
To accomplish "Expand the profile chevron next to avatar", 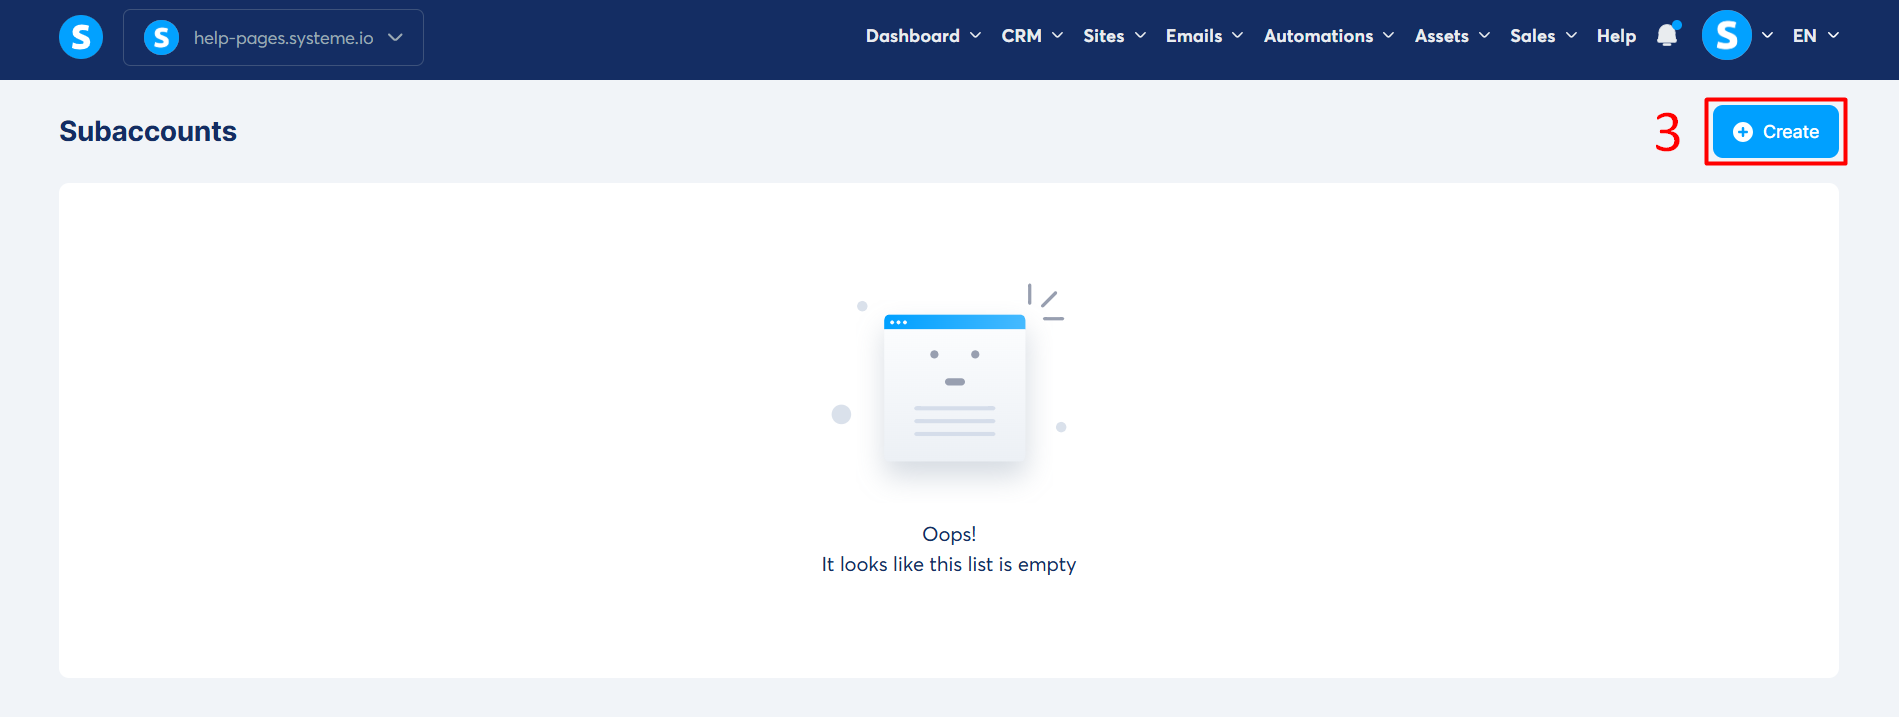I will 1767,35.
